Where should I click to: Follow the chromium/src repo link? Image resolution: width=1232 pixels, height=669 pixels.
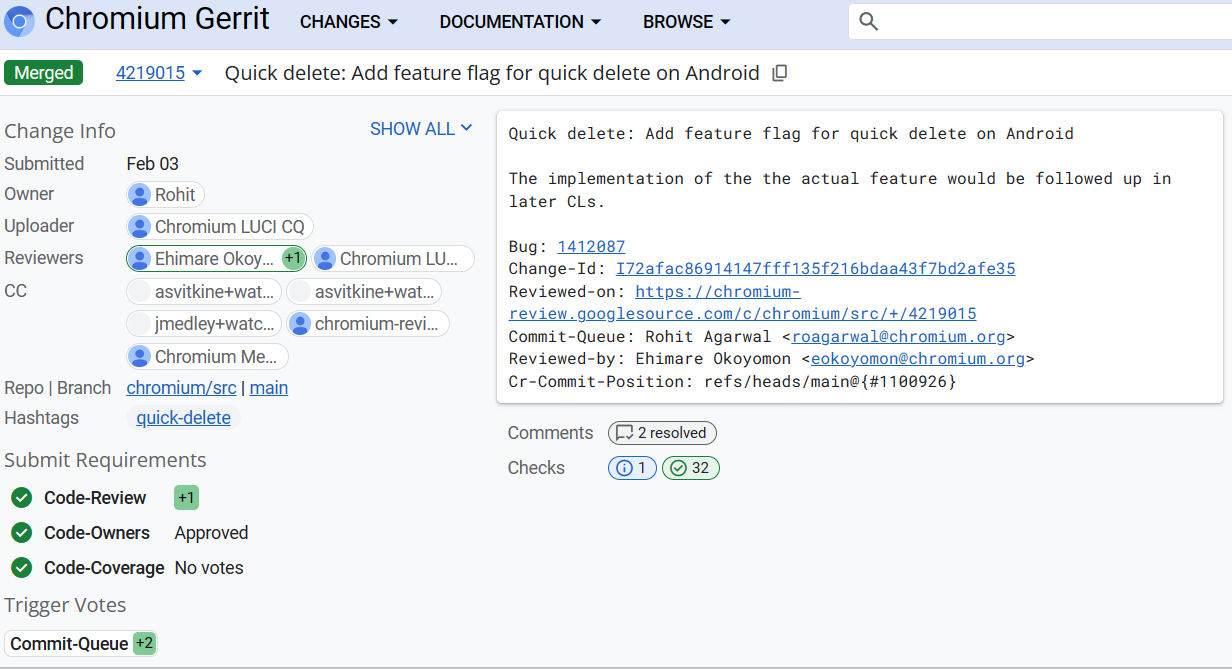(x=181, y=388)
